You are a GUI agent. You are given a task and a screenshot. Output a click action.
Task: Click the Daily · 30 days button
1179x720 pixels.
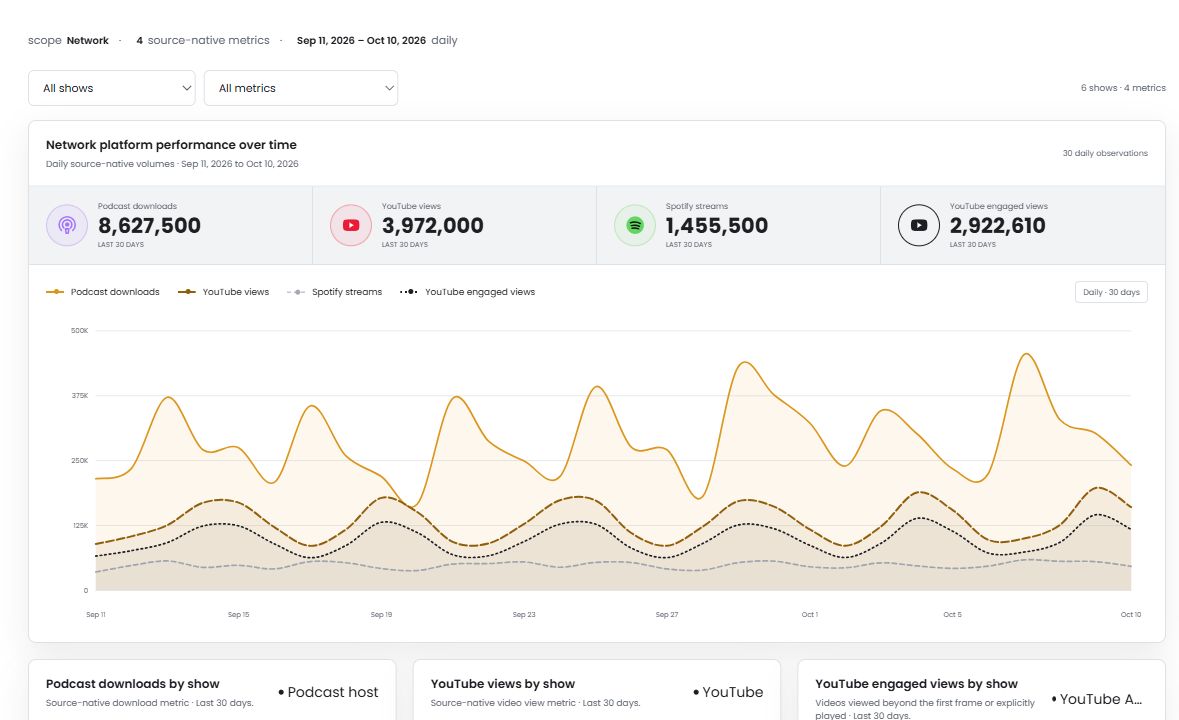click(1111, 292)
